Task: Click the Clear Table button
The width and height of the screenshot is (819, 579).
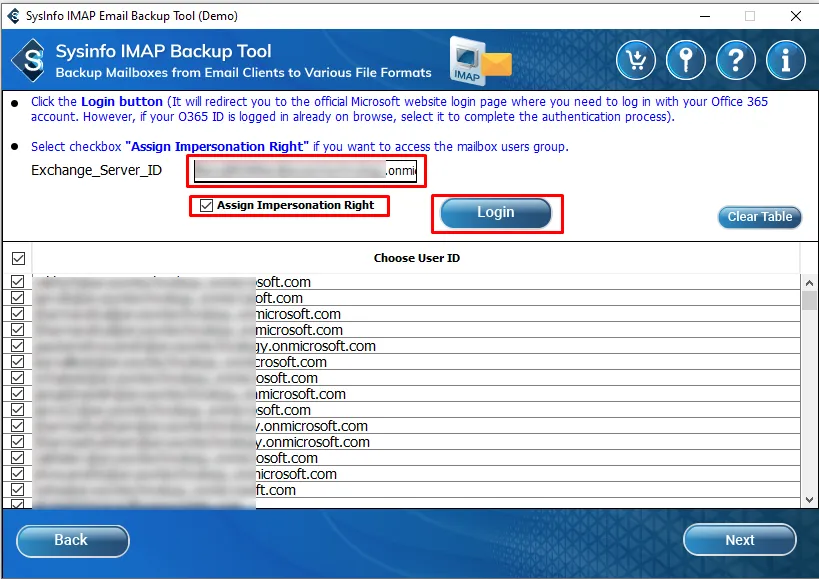Action: click(x=759, y=217)
